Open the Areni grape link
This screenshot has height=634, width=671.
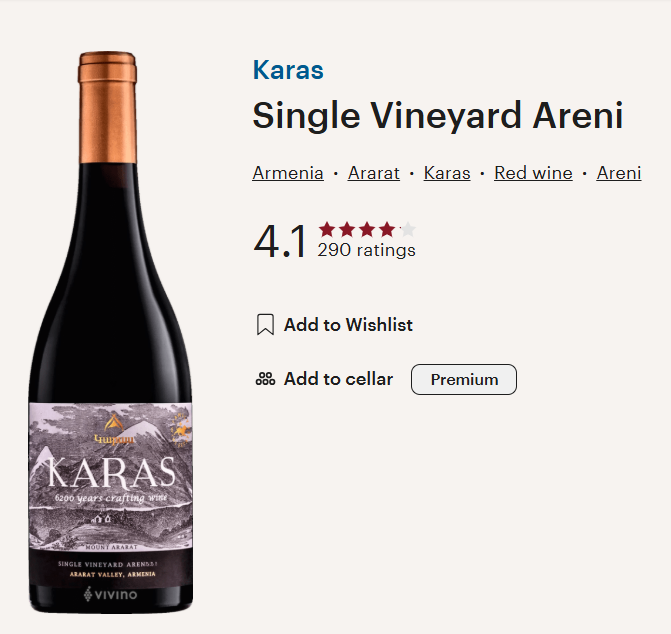[619, 173]
